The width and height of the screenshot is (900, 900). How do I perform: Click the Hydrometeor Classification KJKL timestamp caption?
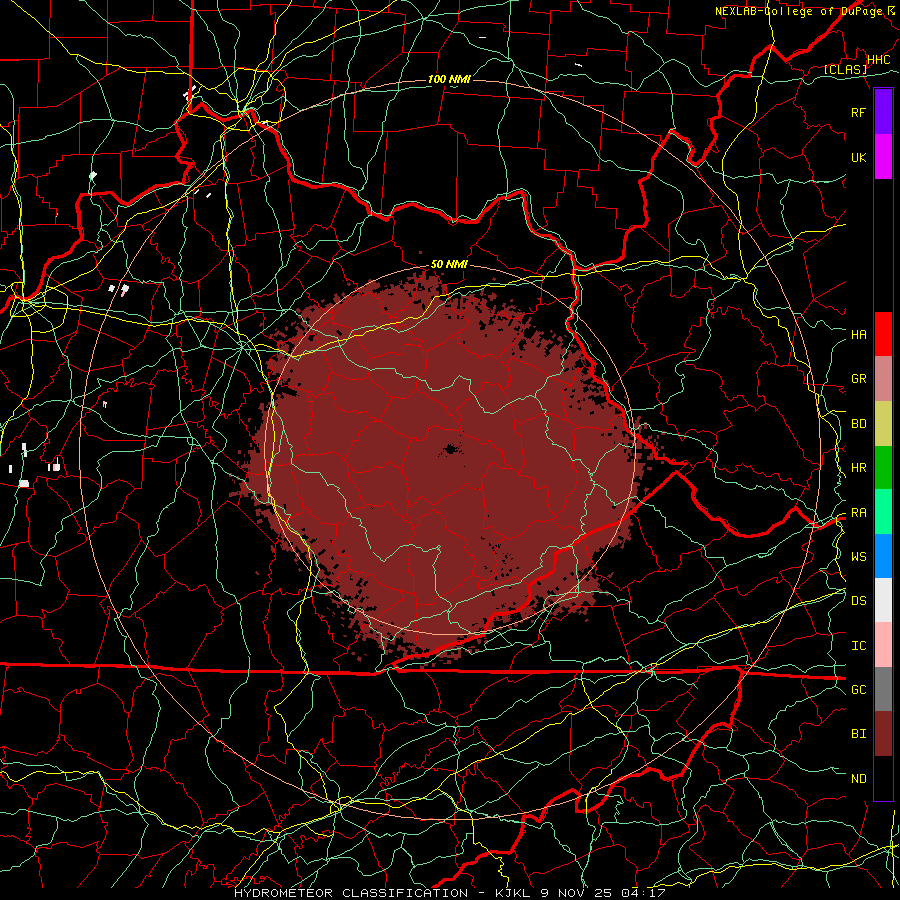450,893
